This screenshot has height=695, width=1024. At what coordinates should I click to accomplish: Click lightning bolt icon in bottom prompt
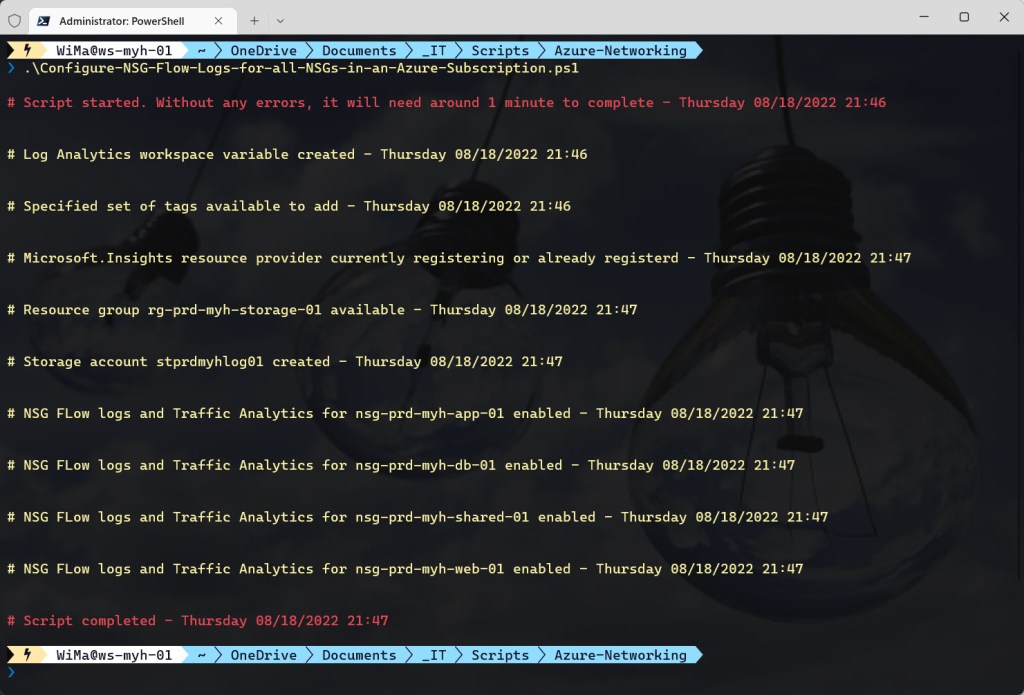pyautogui.click(x=27, y=655)
